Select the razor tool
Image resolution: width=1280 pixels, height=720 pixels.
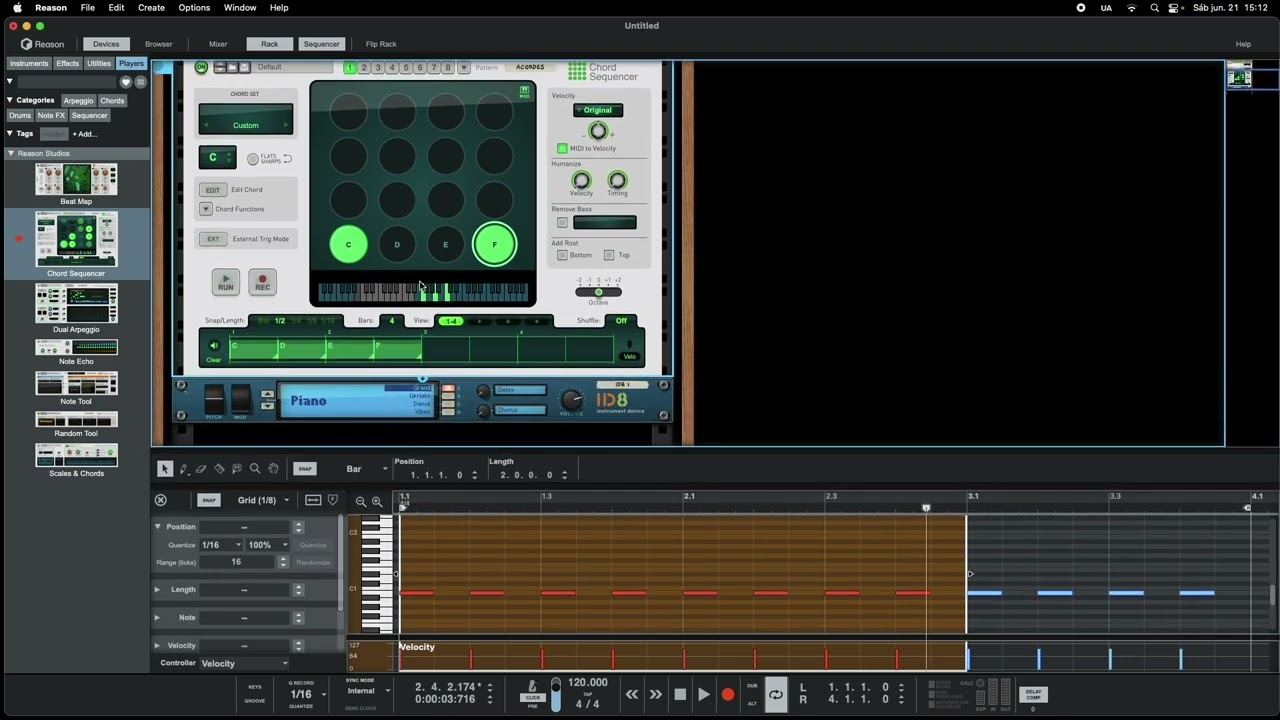tap(219, 469)
